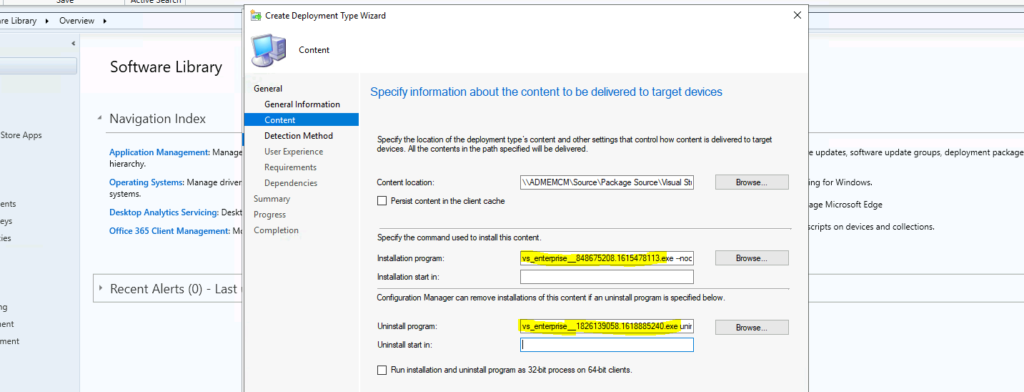Click the Installation start in field
This screenshot has width=1024, height=392.
coord(607,277)
